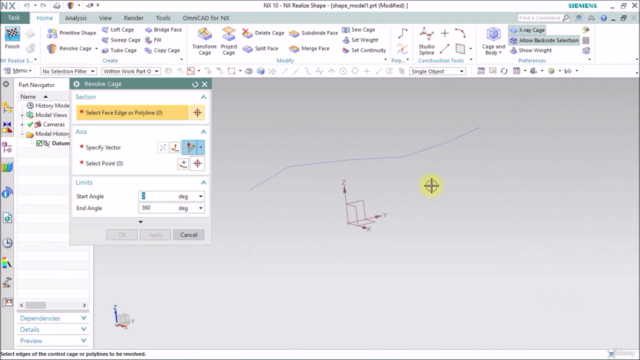The height and width of the screenshot is (360, 640).
Task: Collapse the Section group
Action: (x=203, y=97)
